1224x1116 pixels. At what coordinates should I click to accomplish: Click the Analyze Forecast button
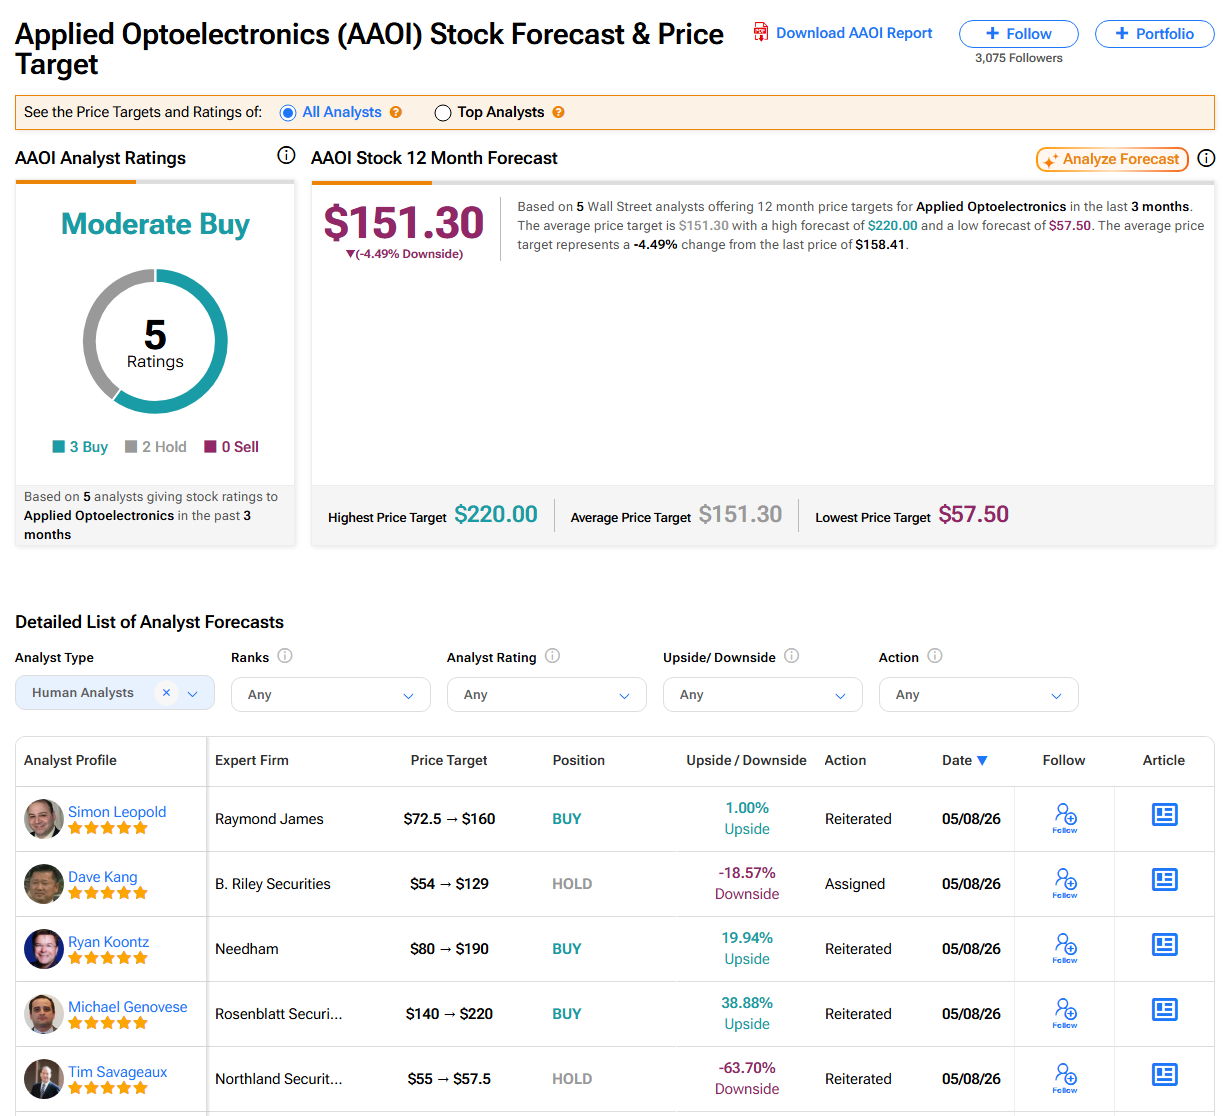point(1113,159)
